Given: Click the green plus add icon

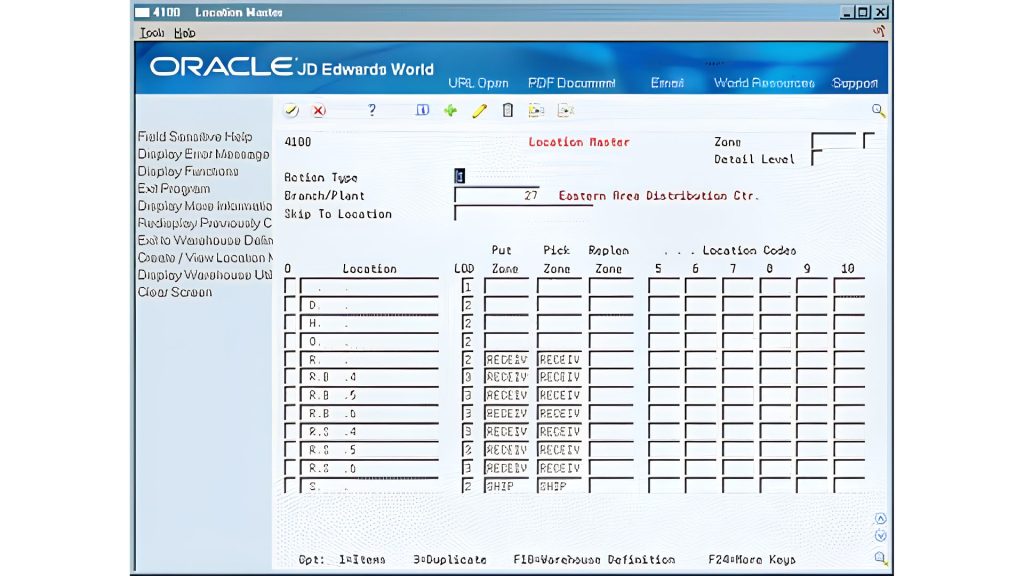Looking at the screenshot, I should pyautogui.click(x=451, y=110).
